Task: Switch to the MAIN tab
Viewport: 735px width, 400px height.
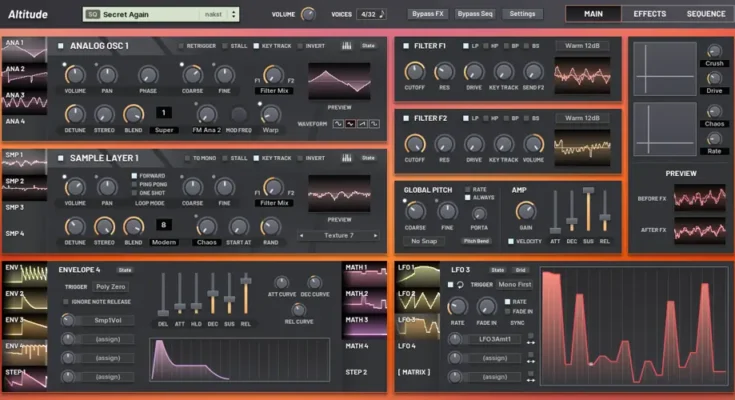Action: (593, 14)
